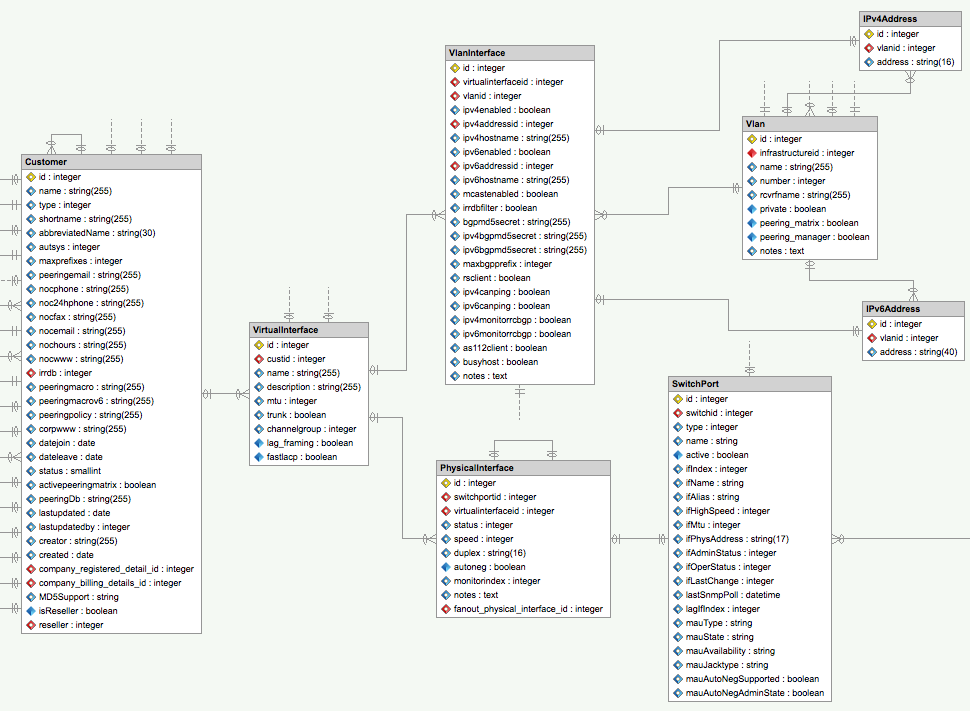Select the Vlan table header
Screen dimensions: 970x711
click(810, 124)
